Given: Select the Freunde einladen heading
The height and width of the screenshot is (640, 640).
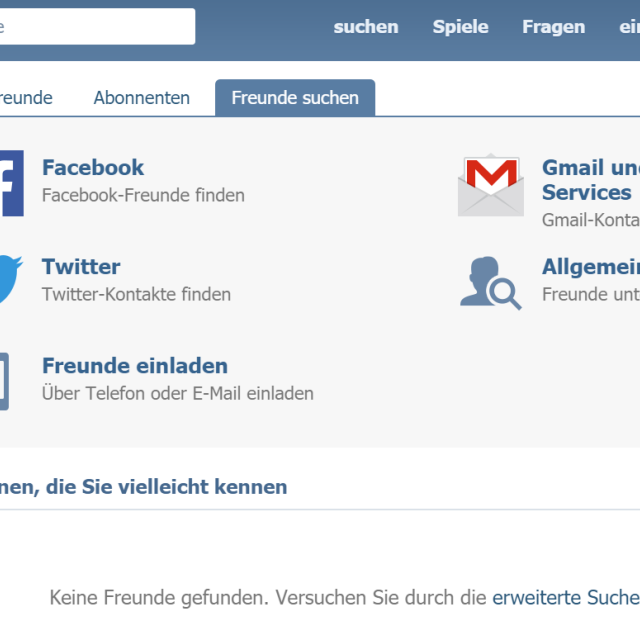Looking at the screenshot, I should pos(135,366).
